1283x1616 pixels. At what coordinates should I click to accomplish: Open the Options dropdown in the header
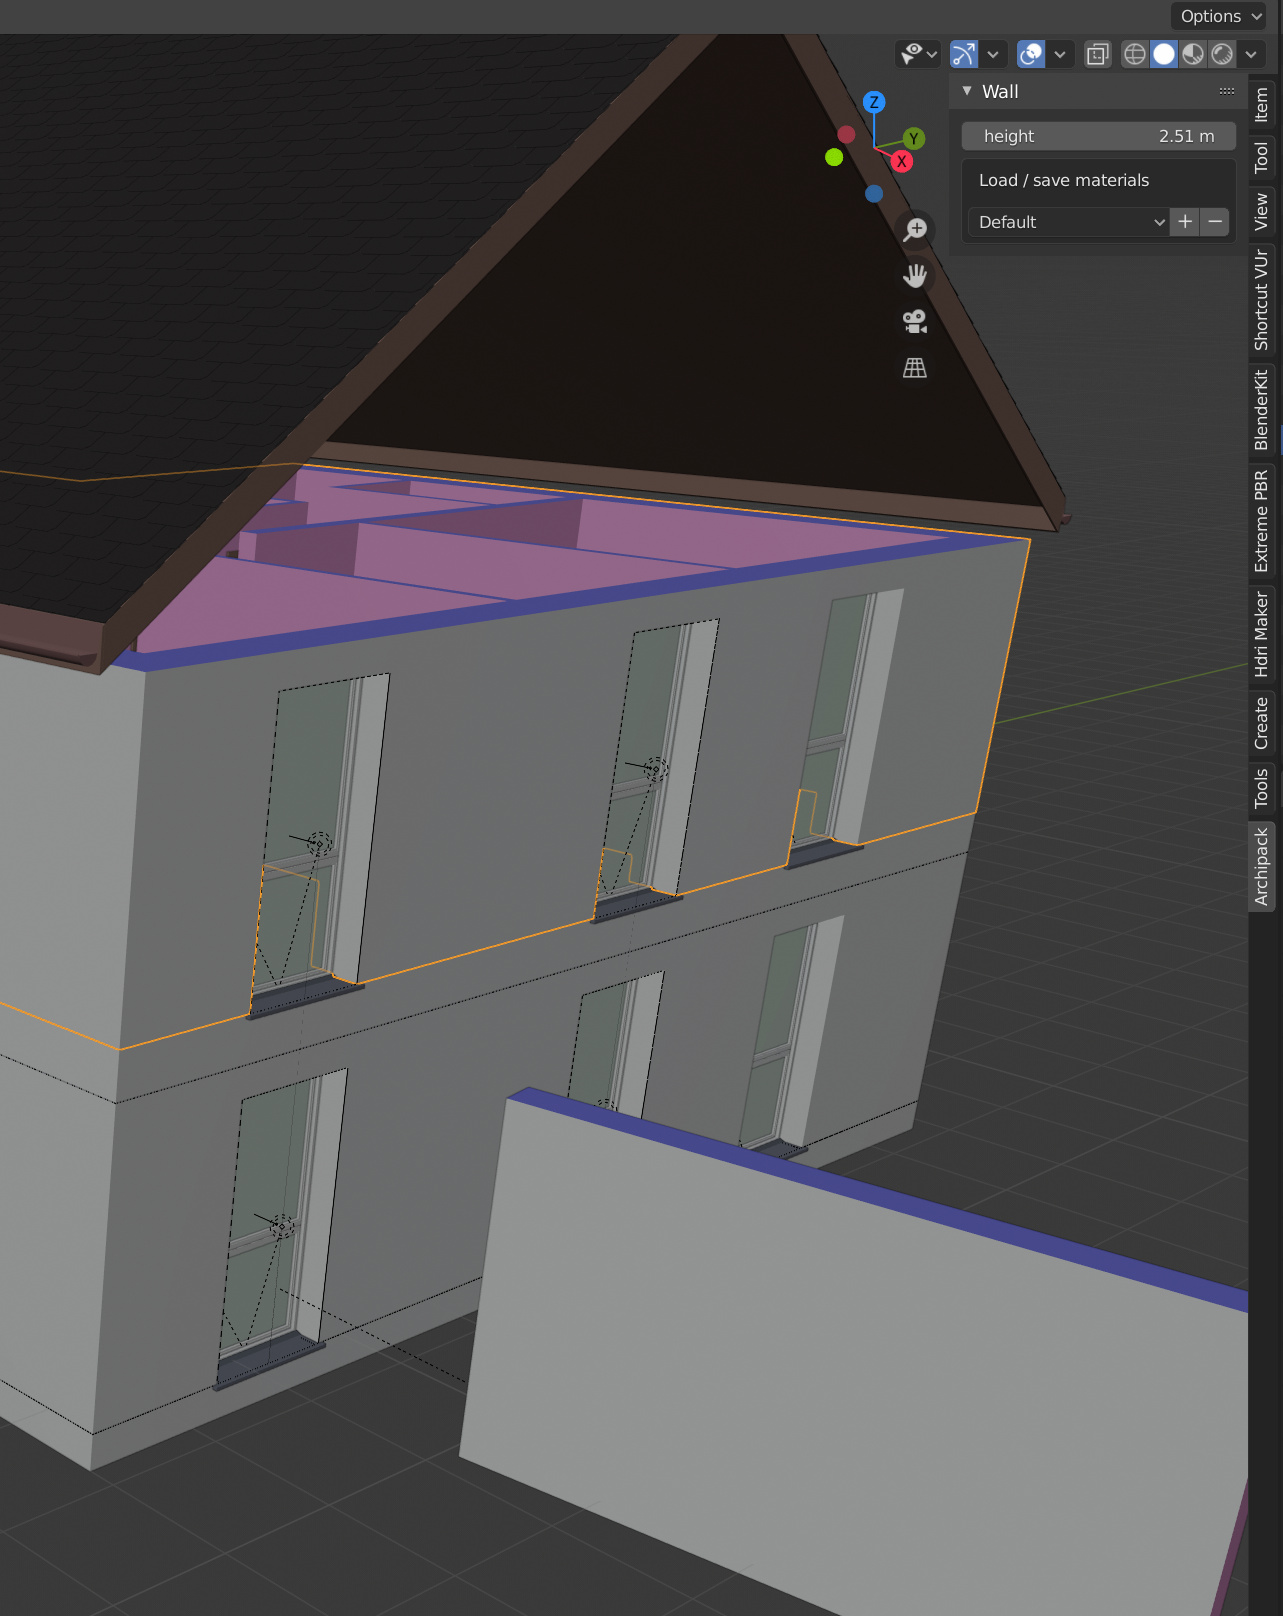1221,16
